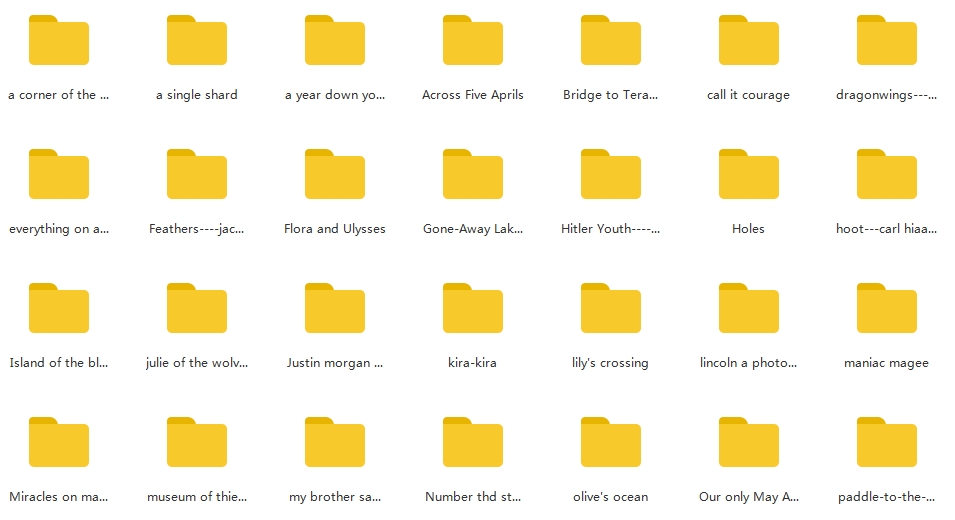
Task: Select the 'Bridge to Tera...' folder icon
Action: click(611, 40)
